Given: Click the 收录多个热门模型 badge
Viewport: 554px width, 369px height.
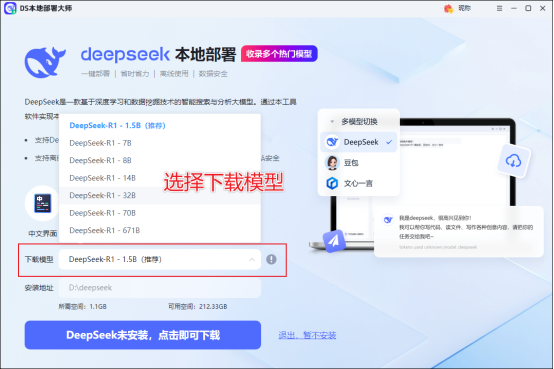Looking at the screenshot, I should pos(279,54).
